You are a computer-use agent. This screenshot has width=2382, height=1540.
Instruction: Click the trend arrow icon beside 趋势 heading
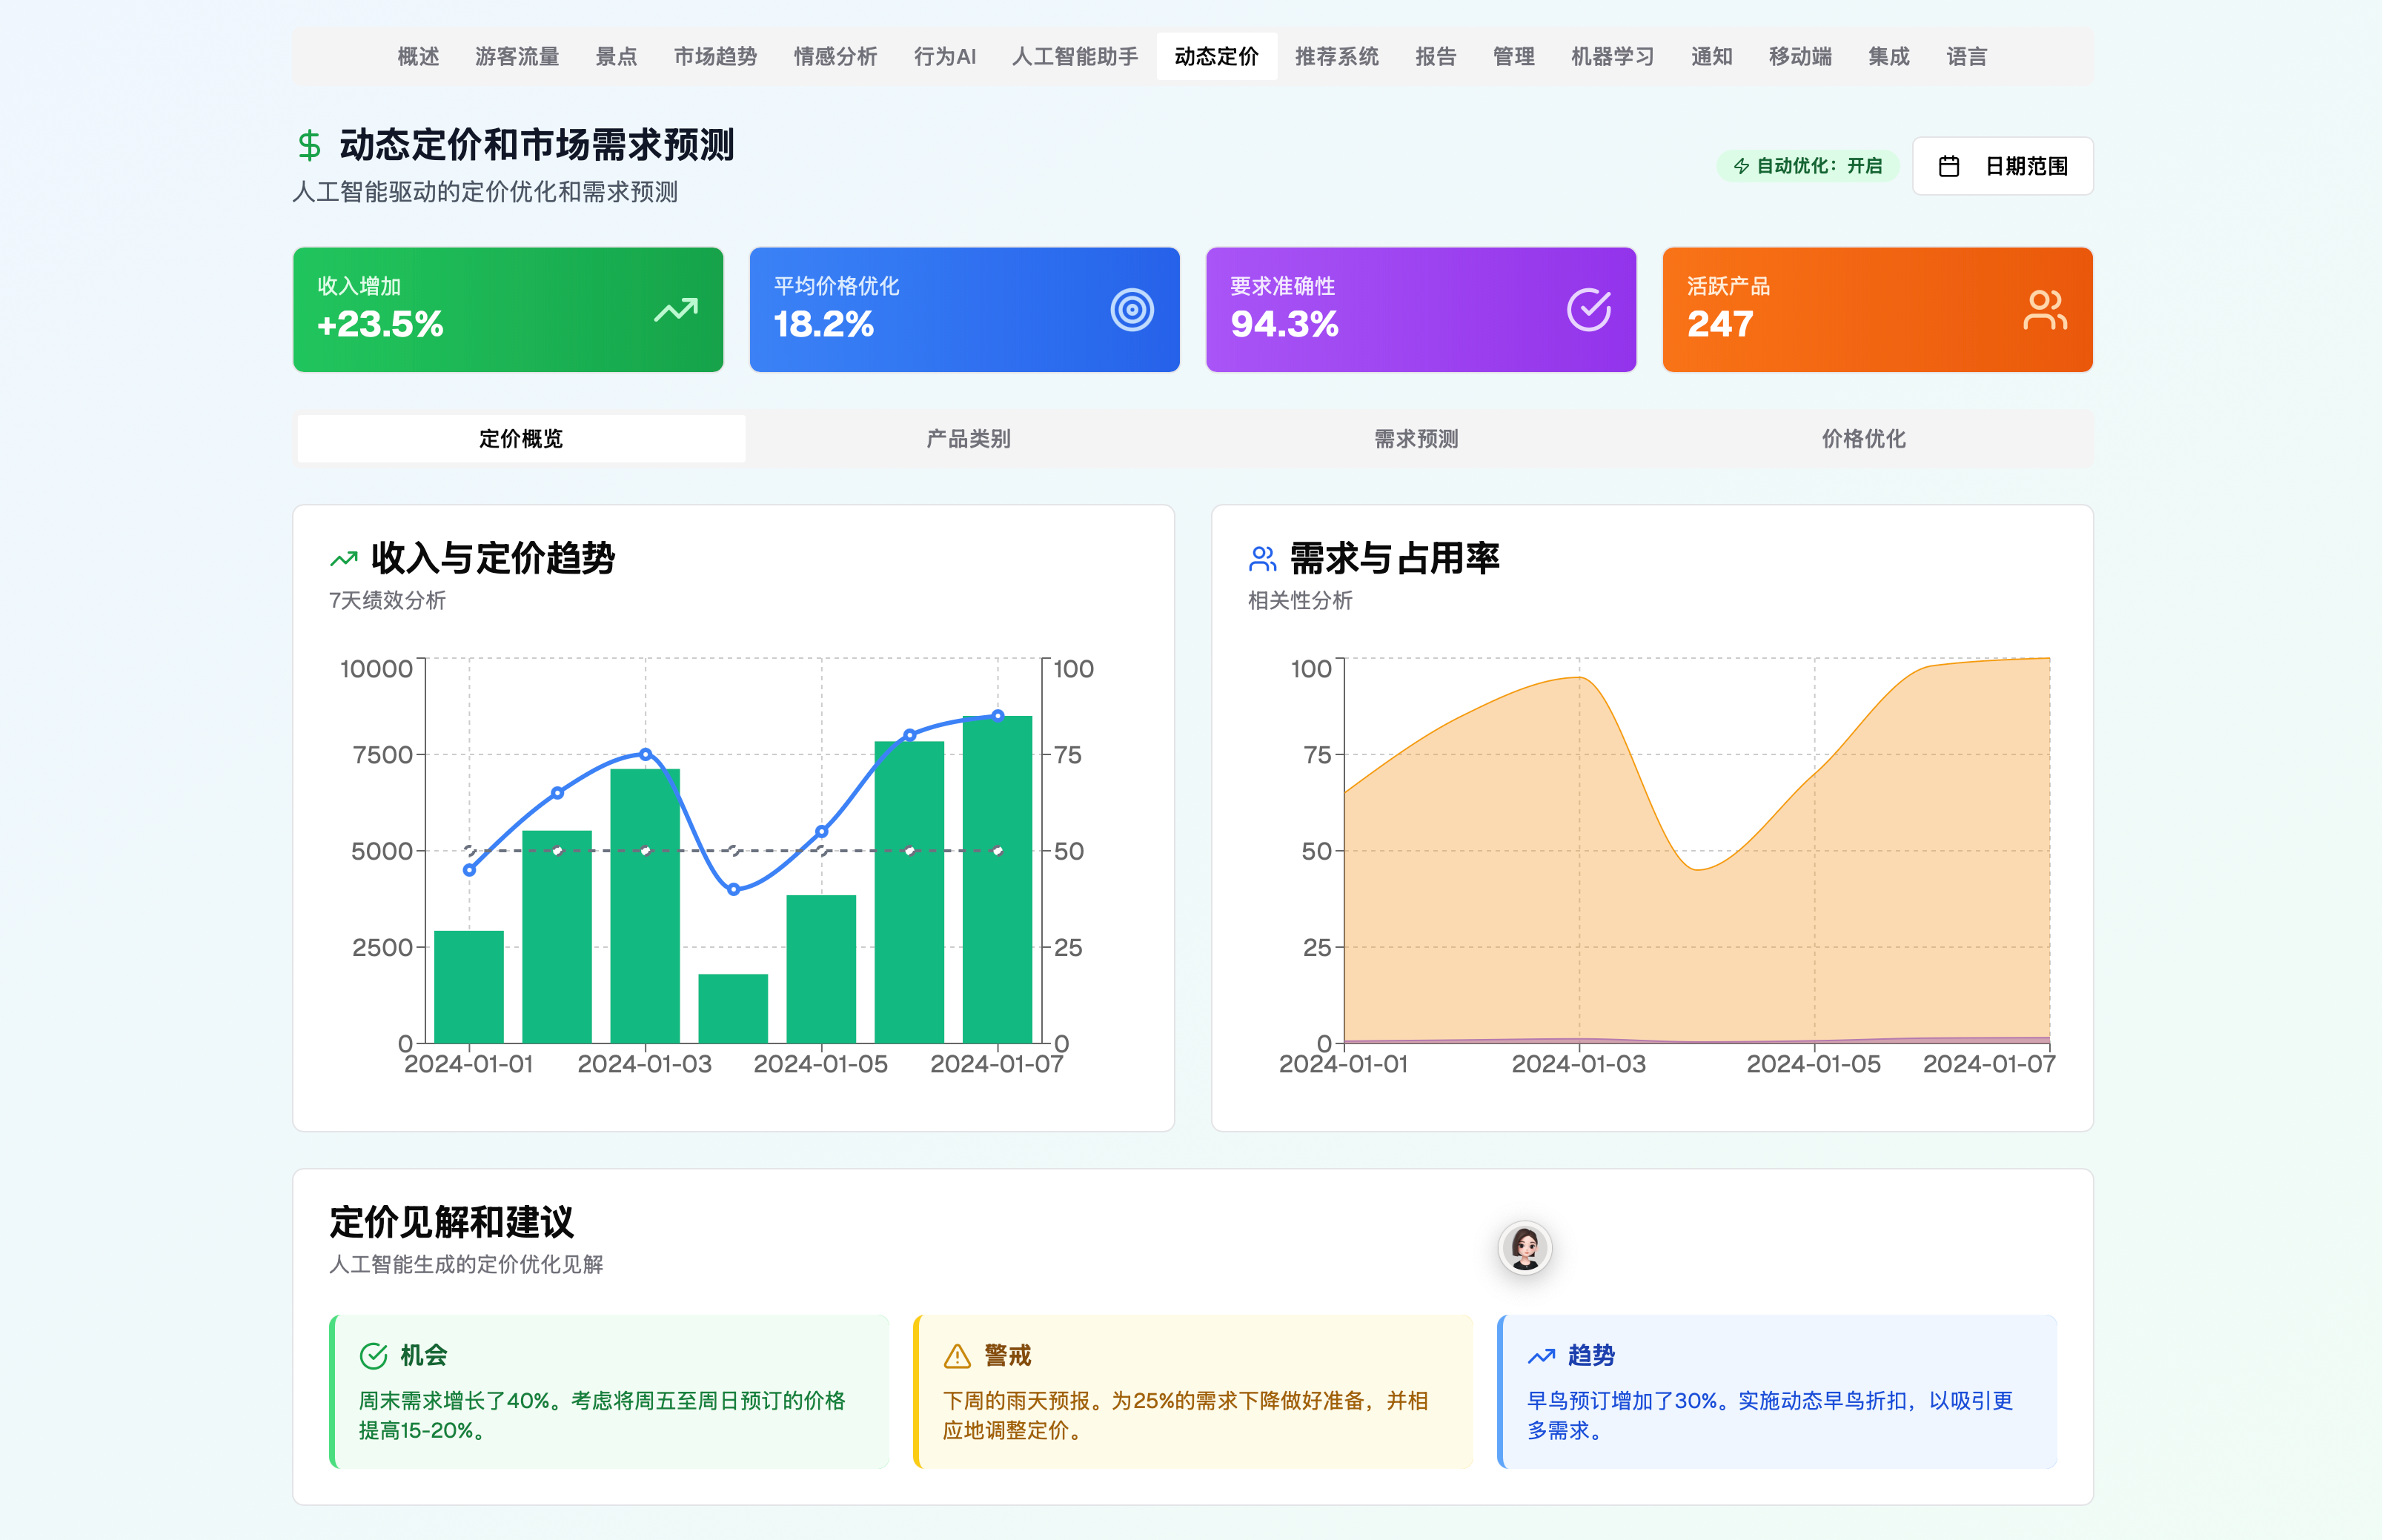(x=1541, y=1356)
